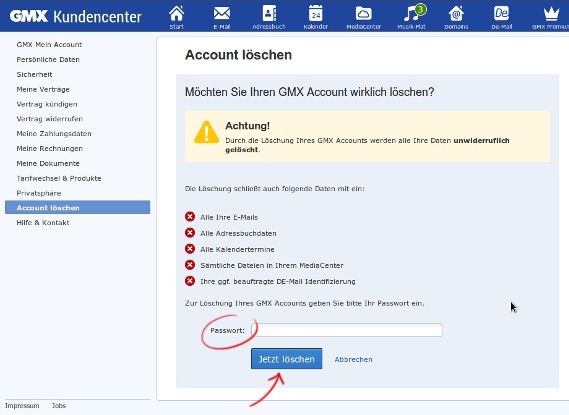The image size is (569, 415).
Task: Open the E-Mail envelope icon
Action: [x=221, y=17]
